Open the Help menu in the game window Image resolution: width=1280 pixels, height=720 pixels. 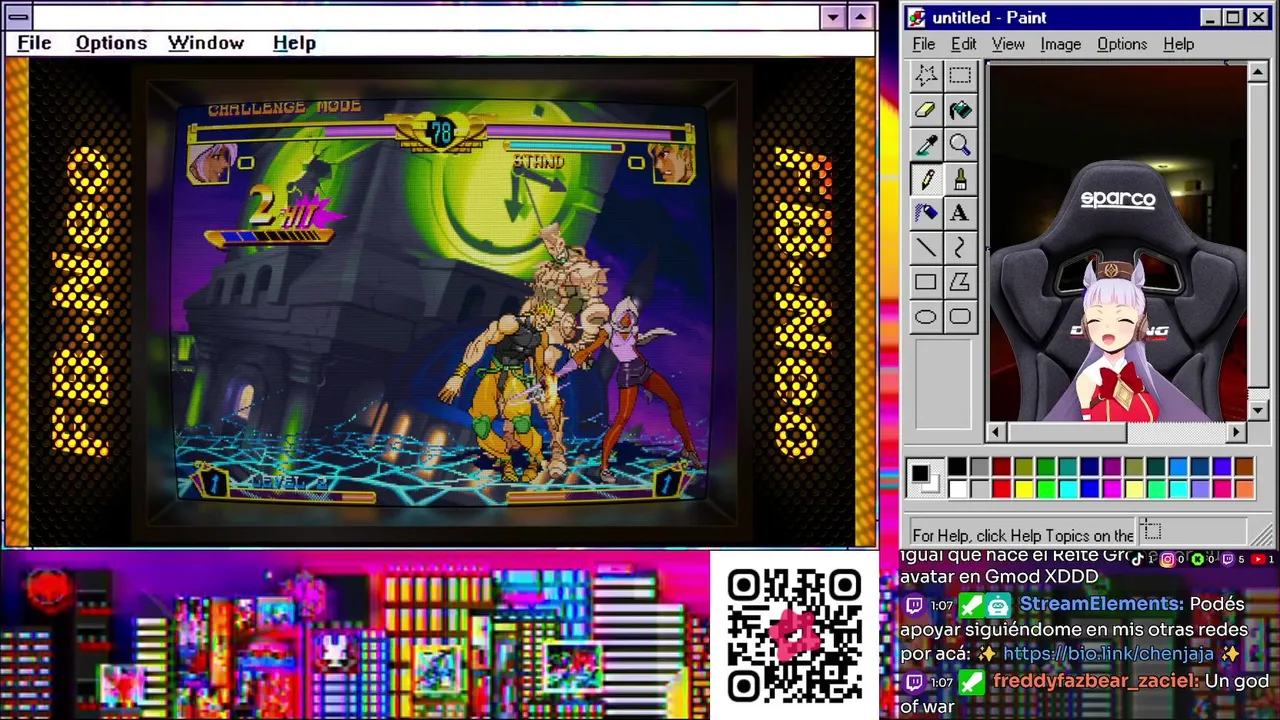pyautogui.click(x=294, y=43)
